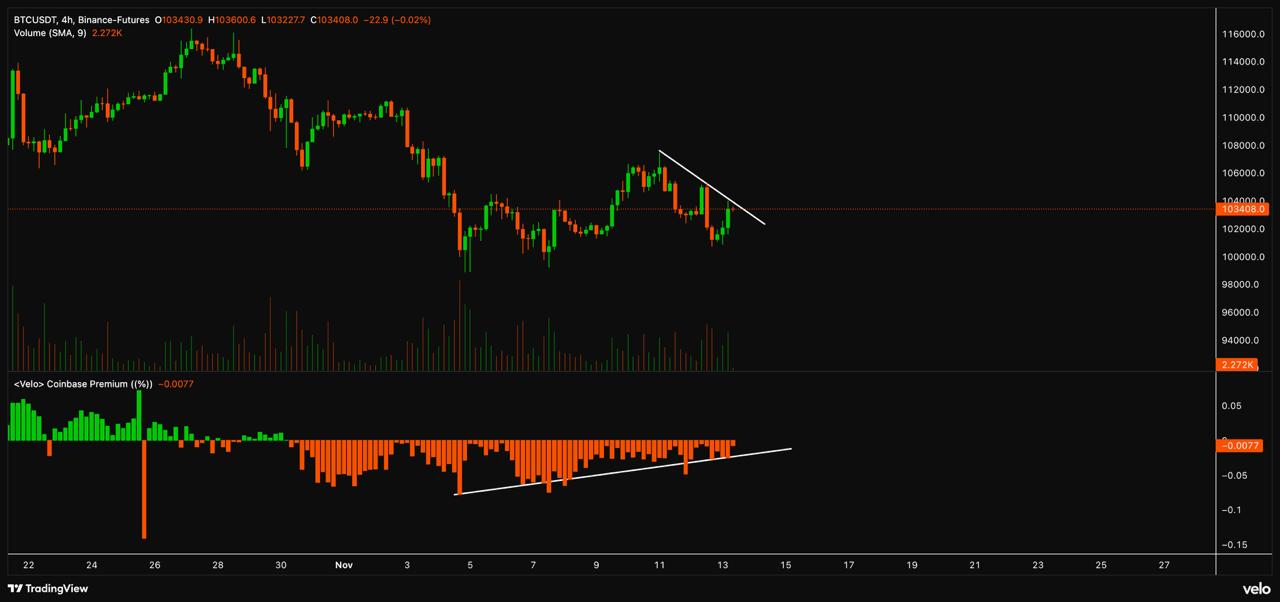Click the TradingView logo
Viewport: 1280px width, 602px height.
tap(48, 589)
